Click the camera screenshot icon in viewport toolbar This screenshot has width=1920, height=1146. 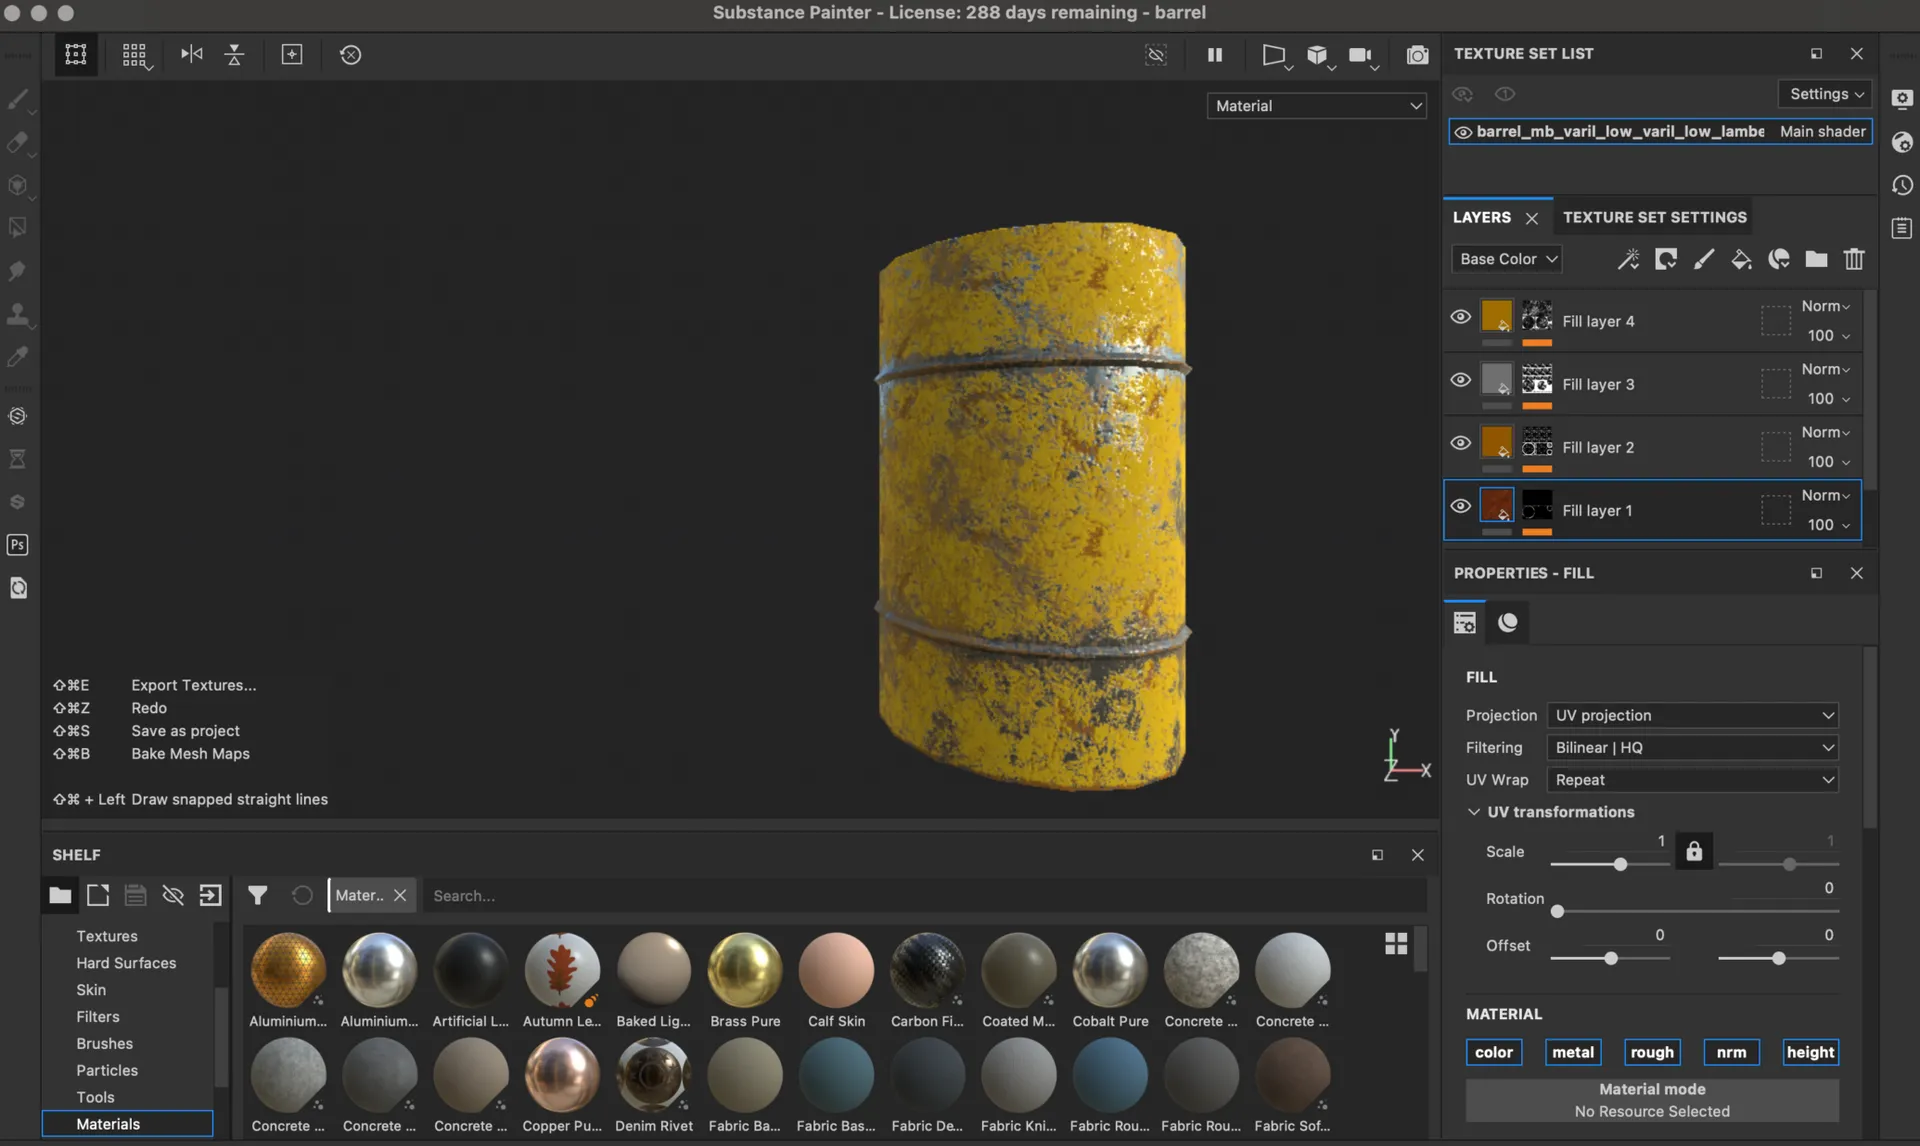1417,55
